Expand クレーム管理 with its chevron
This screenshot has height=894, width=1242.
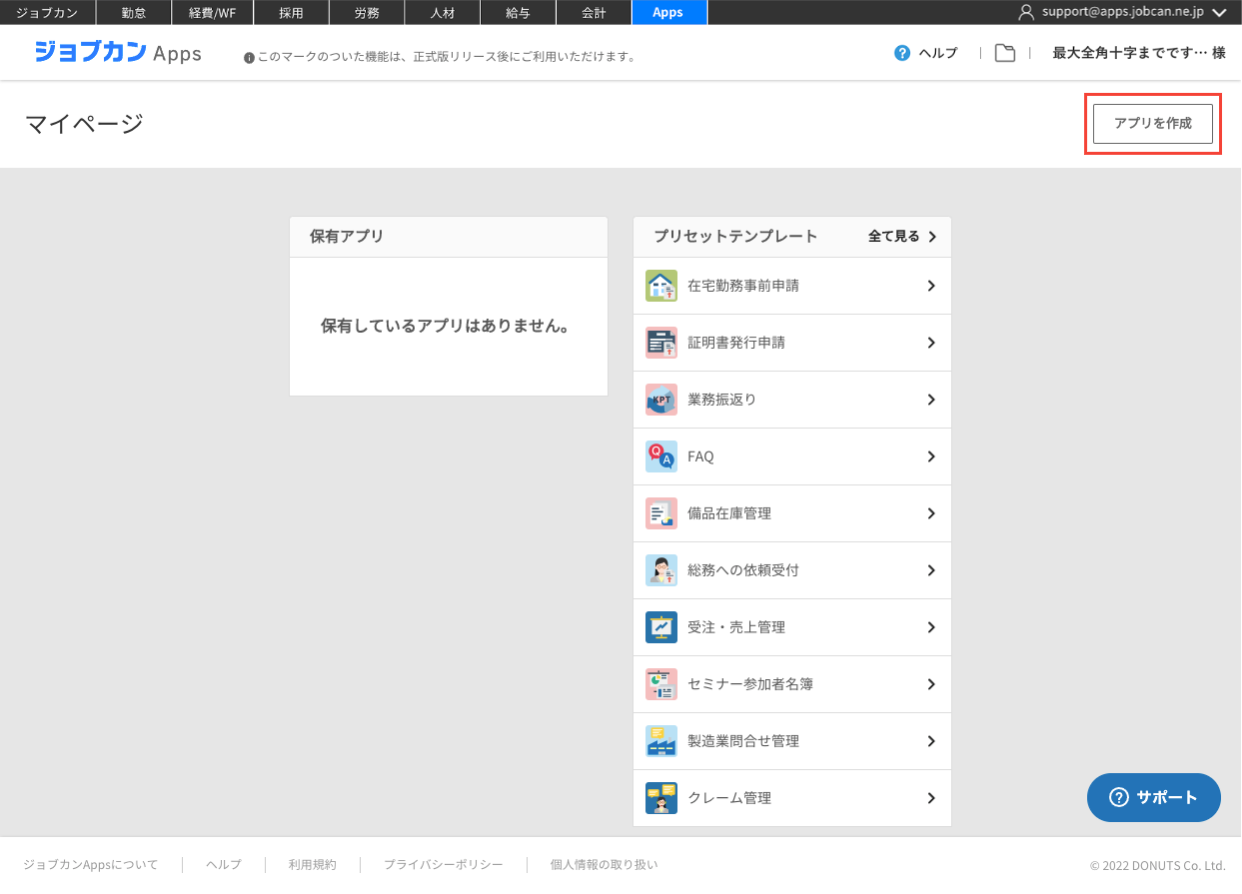[x=931, y=799]
